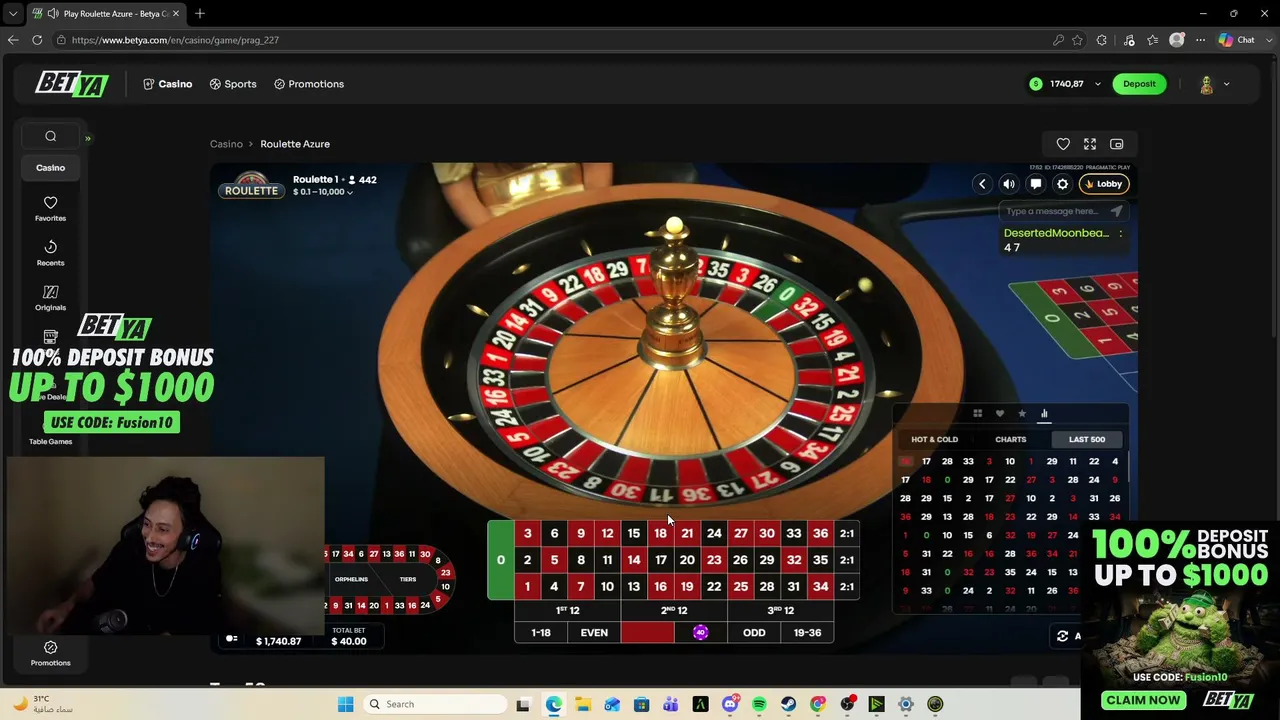Switch to the grid statistics view
This screenshot has width=1280, height=720.
(x=978, y=413)
